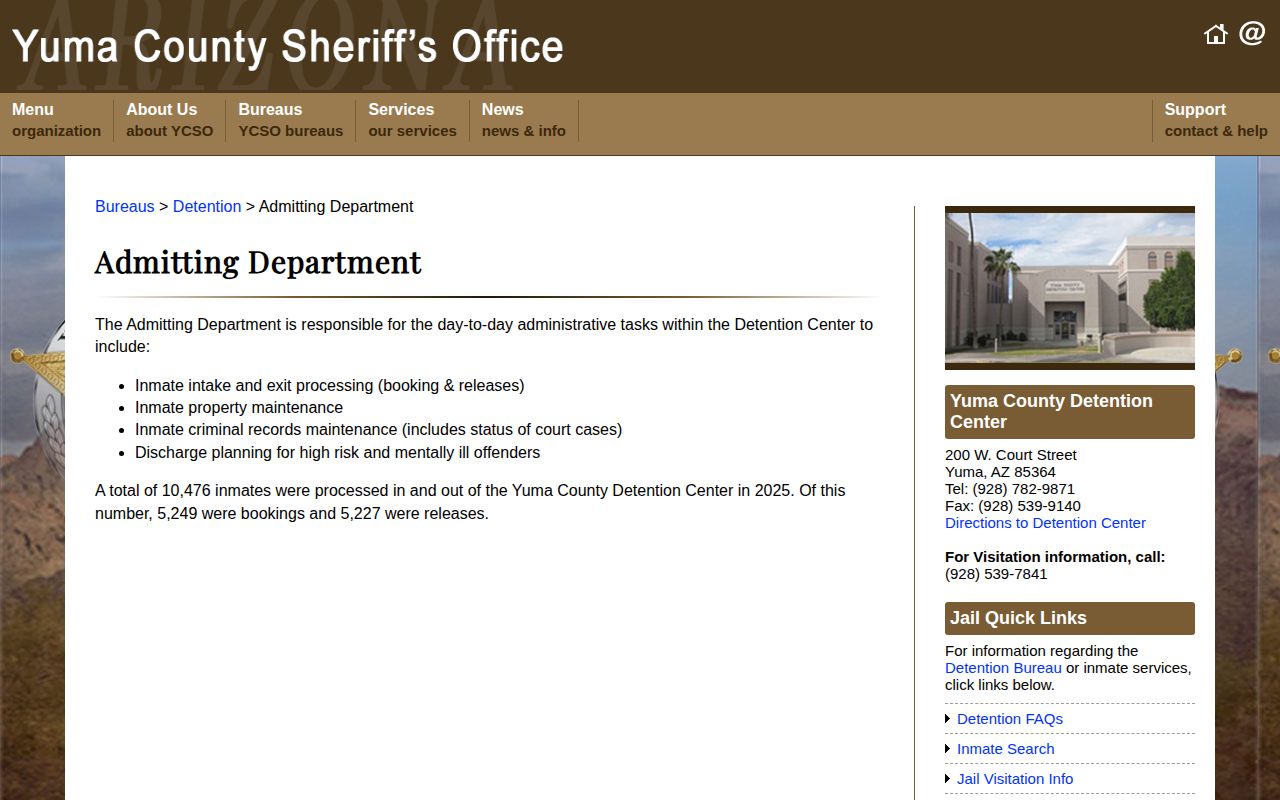This screenshot has height=800, width=1280.
Task: Click the home icon in header
Action: click(1215, 35)
